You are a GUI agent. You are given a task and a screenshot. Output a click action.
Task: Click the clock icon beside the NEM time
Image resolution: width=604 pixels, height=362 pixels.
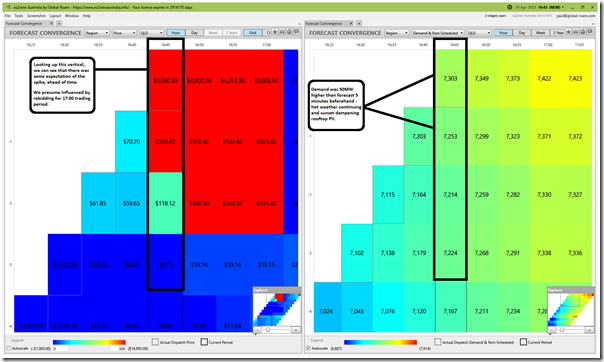[510, 7]
